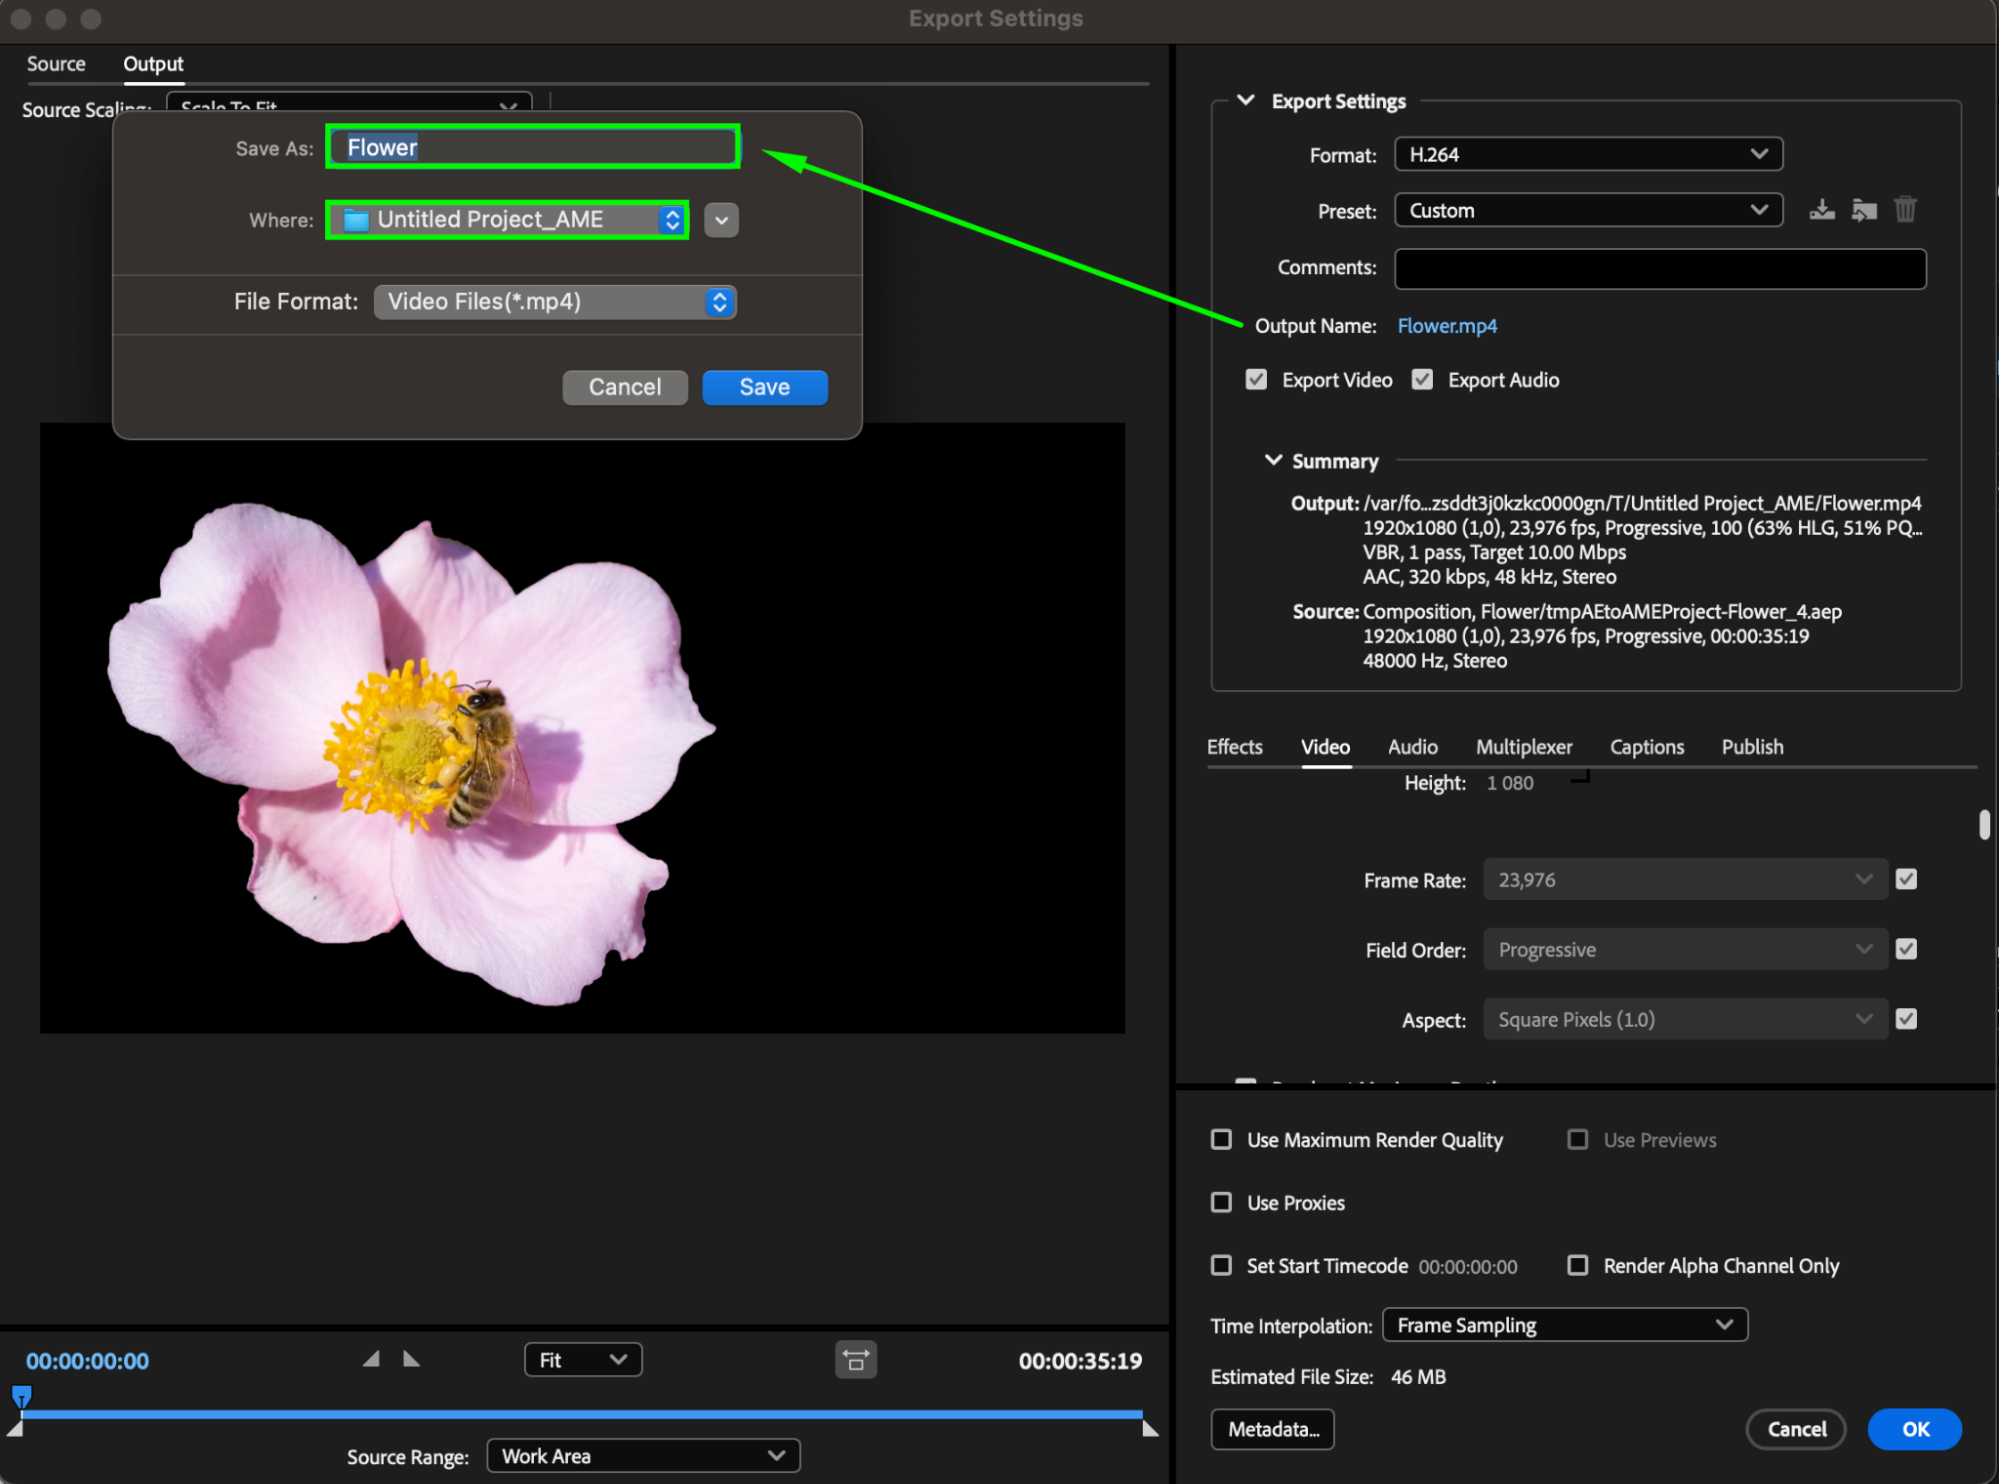Click the Set In Point triangle icon

click(371, 1359)
